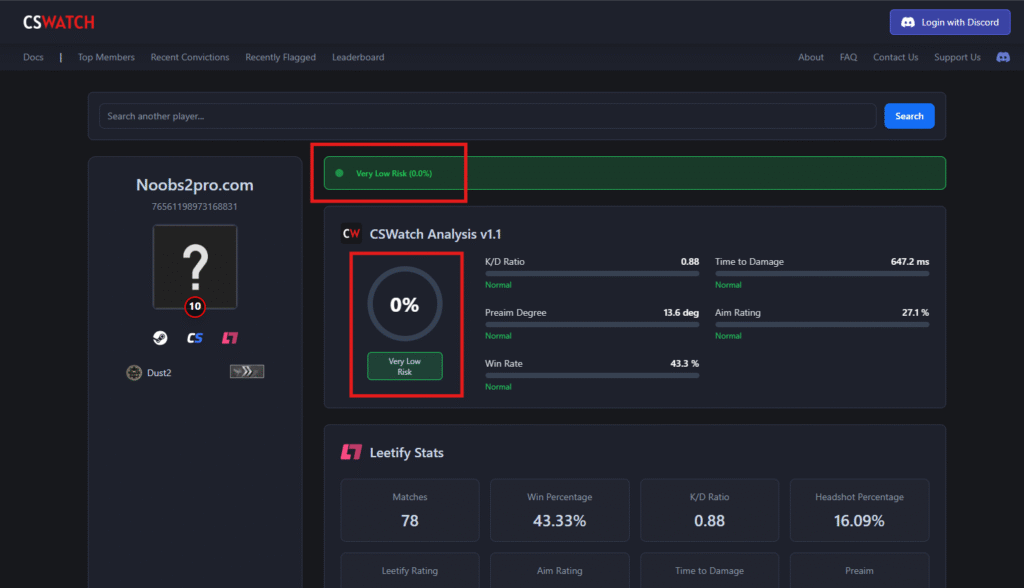Click the rank chevron badge beside Dust2
This screenshot has width=1024, height=588.
(x=247, y=372)
